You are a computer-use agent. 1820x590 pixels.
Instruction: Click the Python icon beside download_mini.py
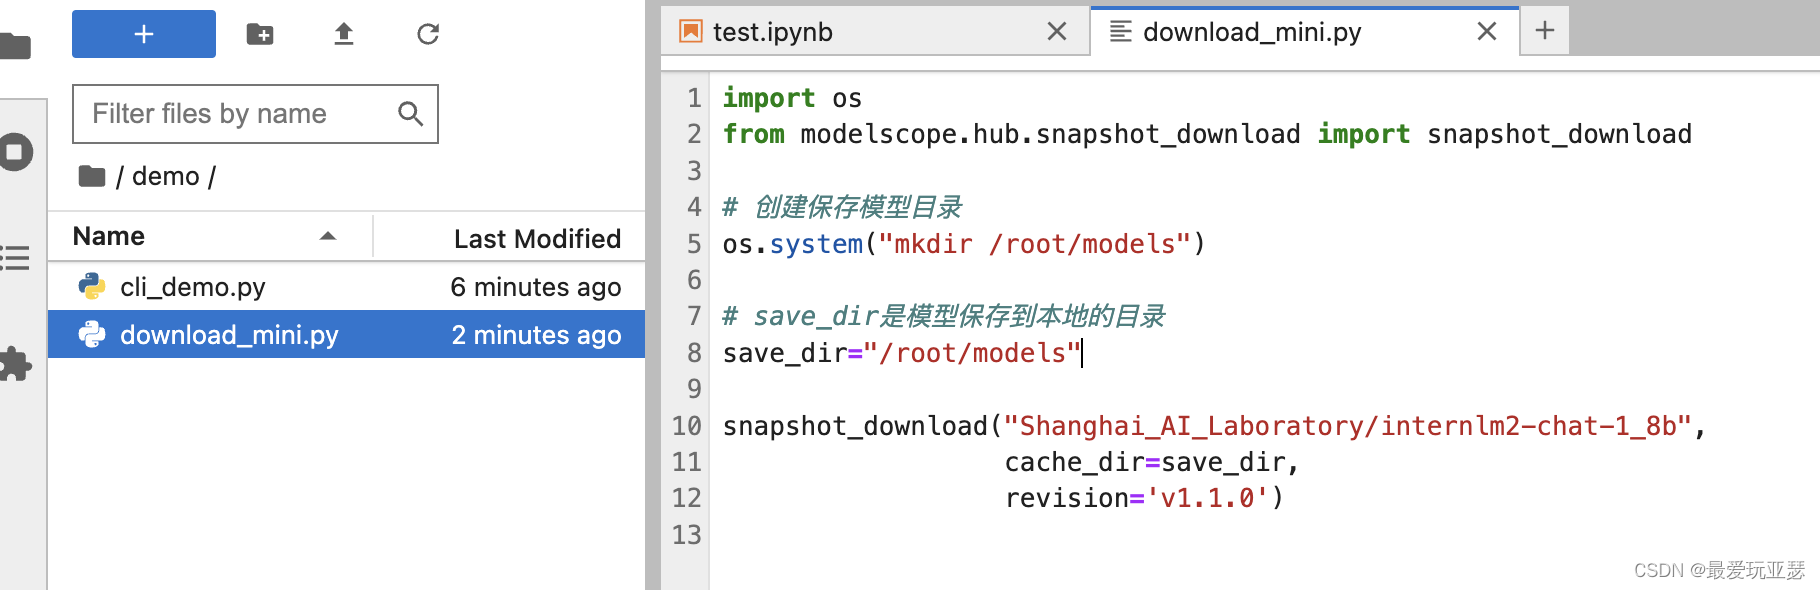coord(92,334)
